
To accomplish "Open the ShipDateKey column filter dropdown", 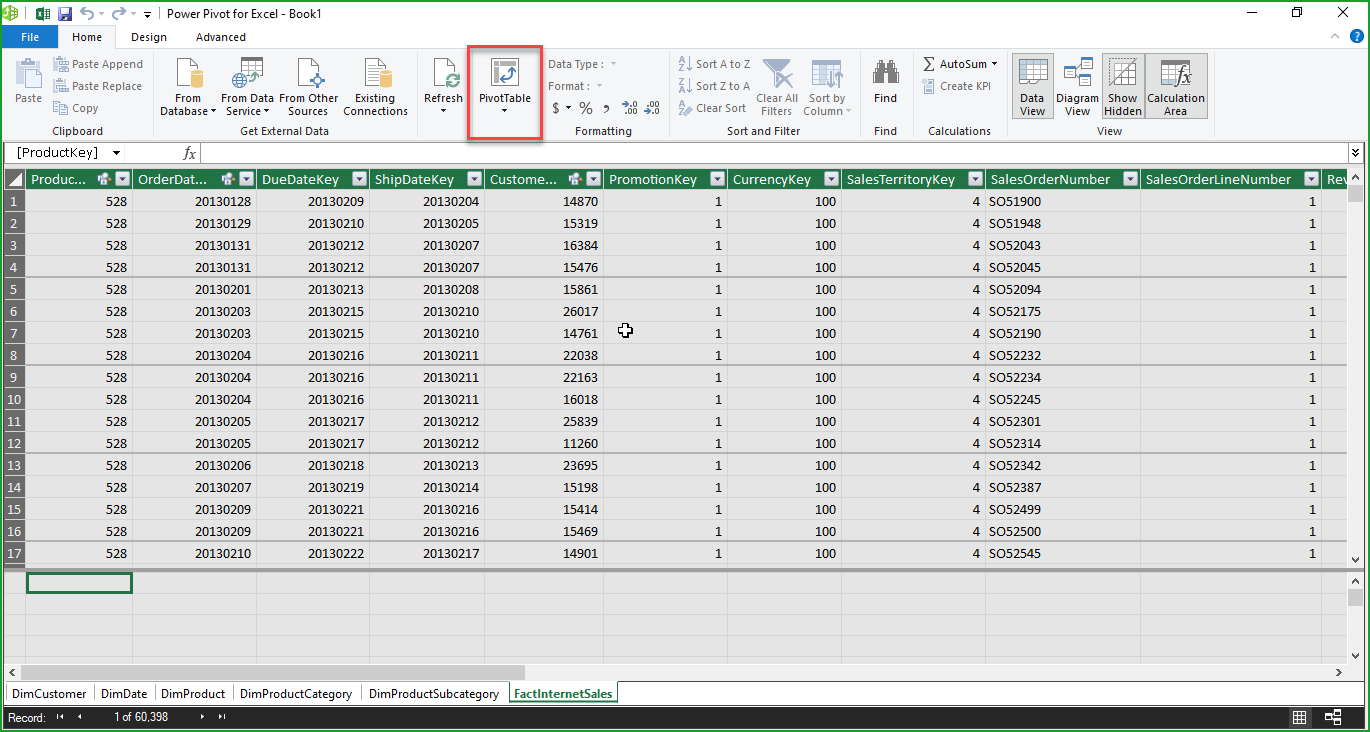I will click(475, 180).
